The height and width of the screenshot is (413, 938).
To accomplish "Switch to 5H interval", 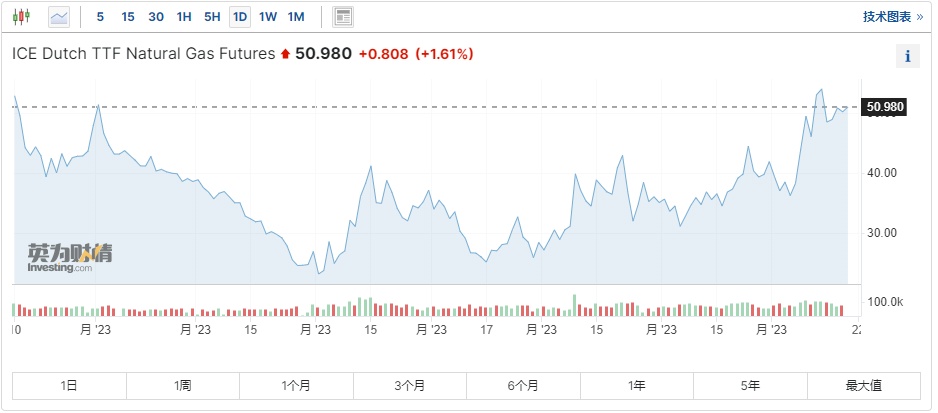I will [212, 17].
